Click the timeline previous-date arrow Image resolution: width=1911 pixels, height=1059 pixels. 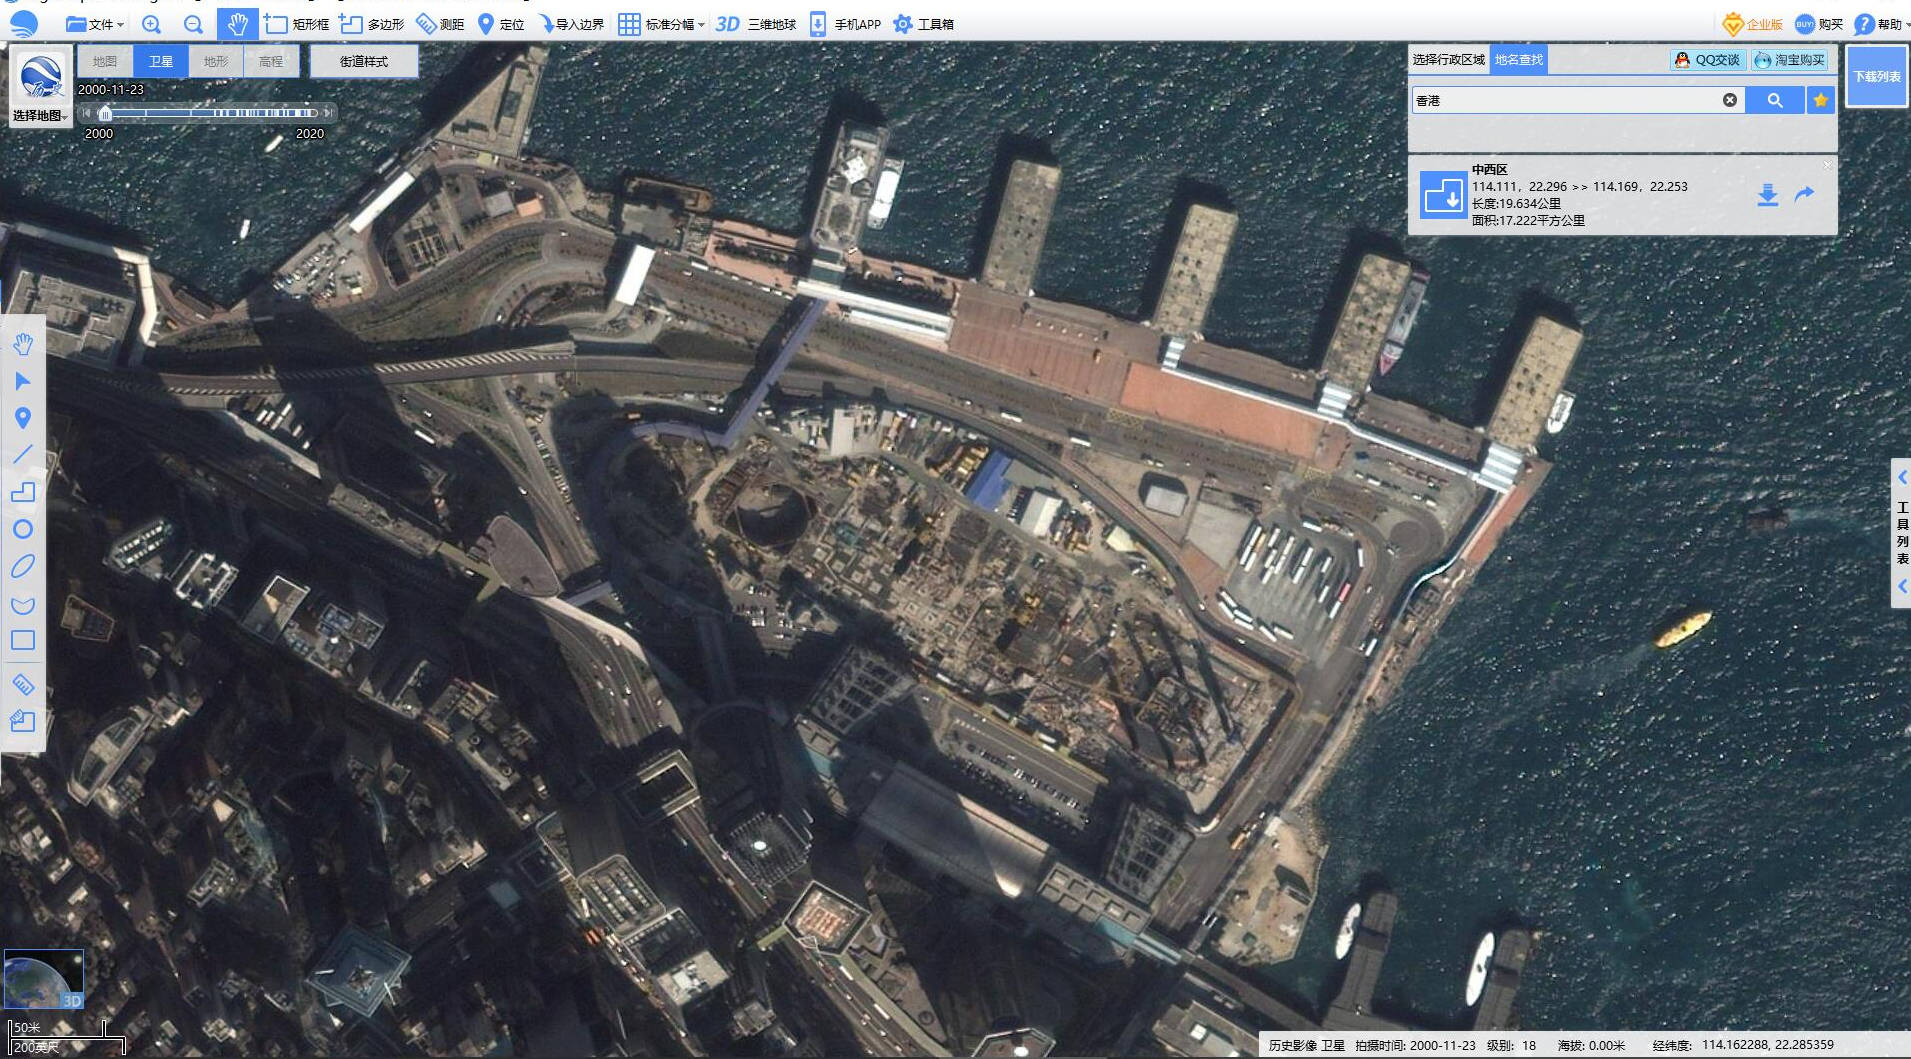pyautogui.click(x=87, y=113)
